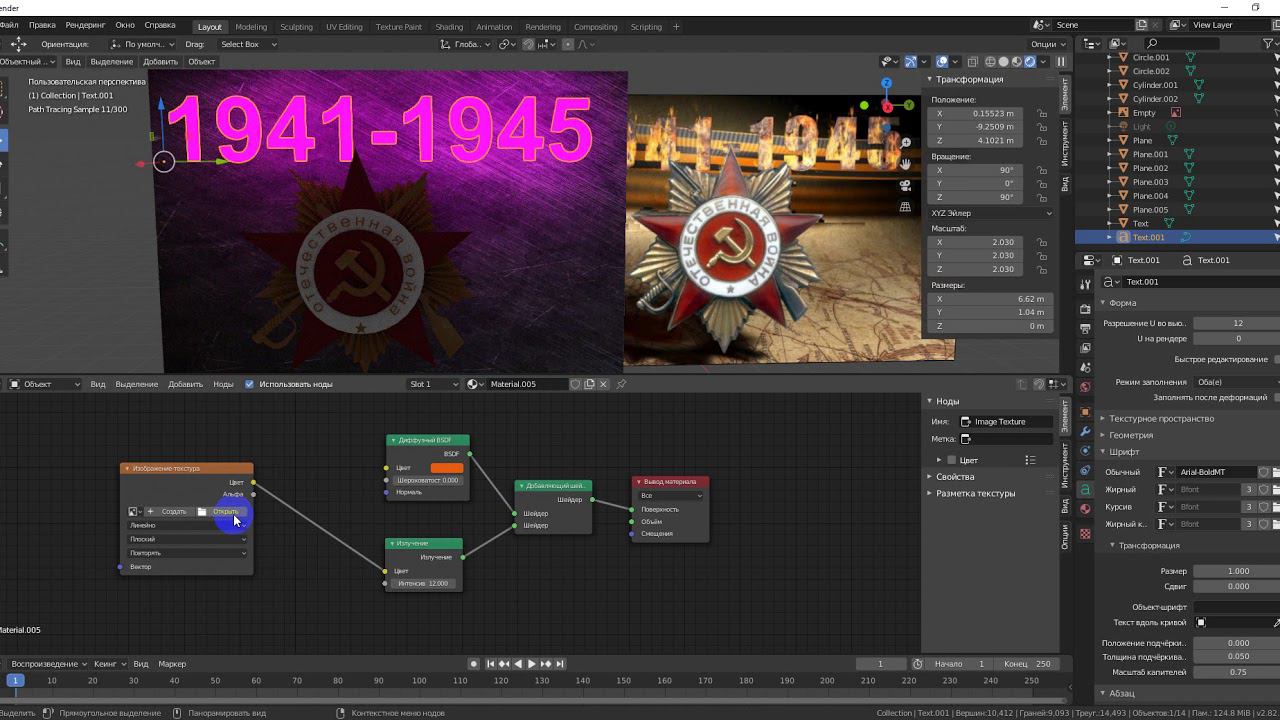Open the Справка help menu
This screenshot has height=720, width=1280.
(159, 25)
